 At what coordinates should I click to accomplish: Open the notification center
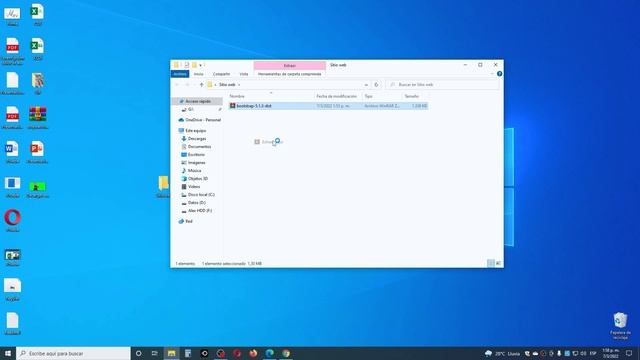(x=629, y=353)
